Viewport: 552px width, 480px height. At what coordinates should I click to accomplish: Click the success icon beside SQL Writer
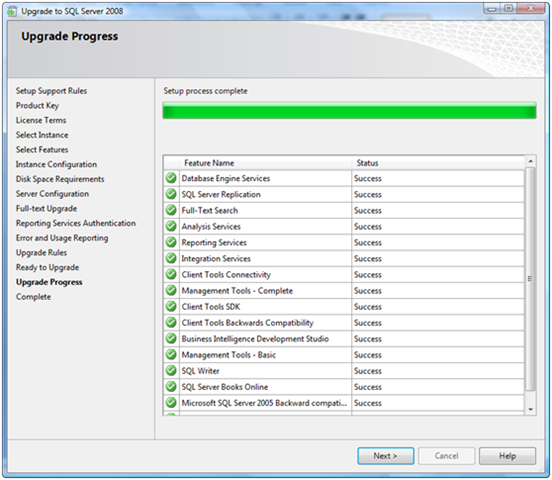click(171, 370)
